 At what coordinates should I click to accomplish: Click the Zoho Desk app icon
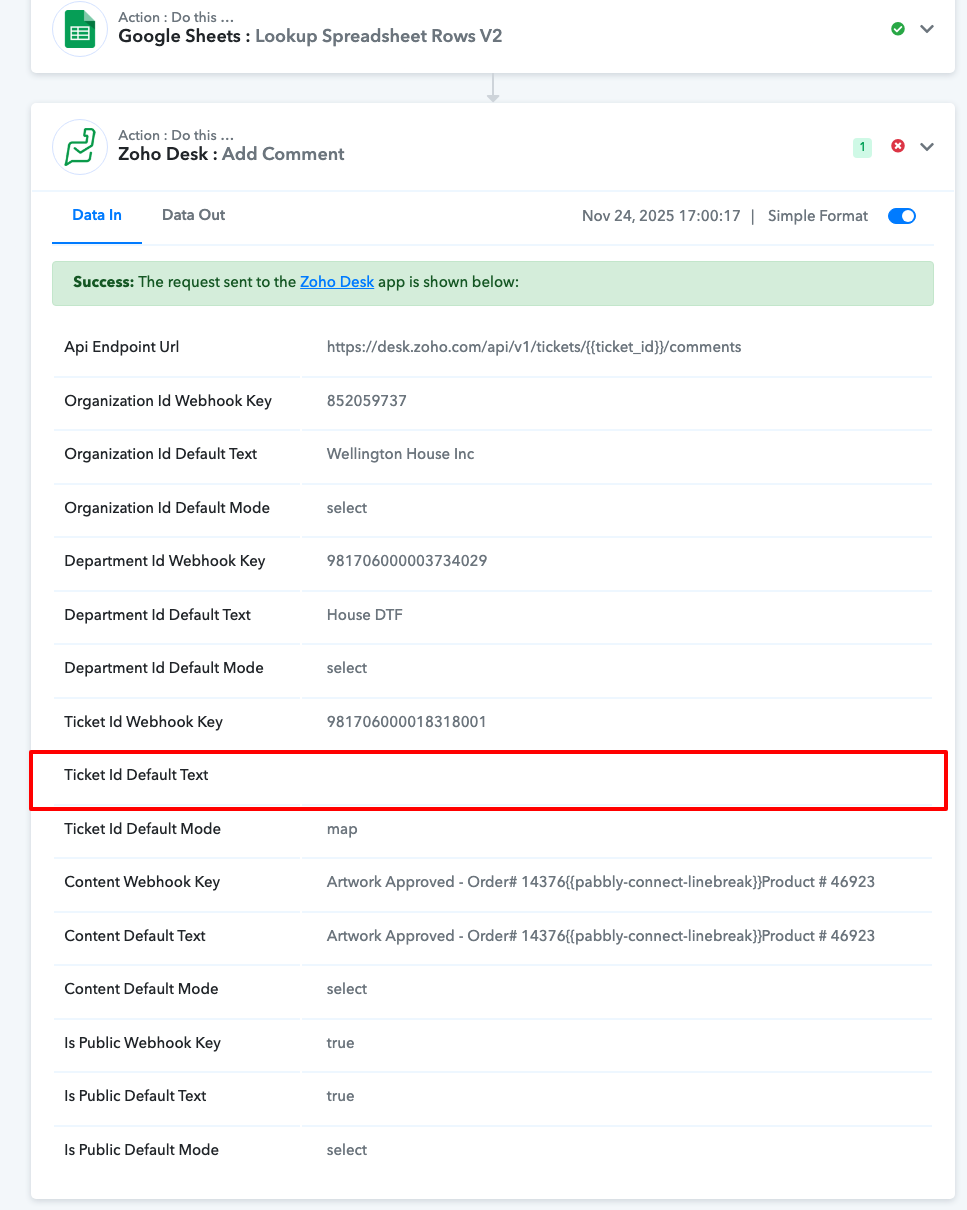[79, 147]
